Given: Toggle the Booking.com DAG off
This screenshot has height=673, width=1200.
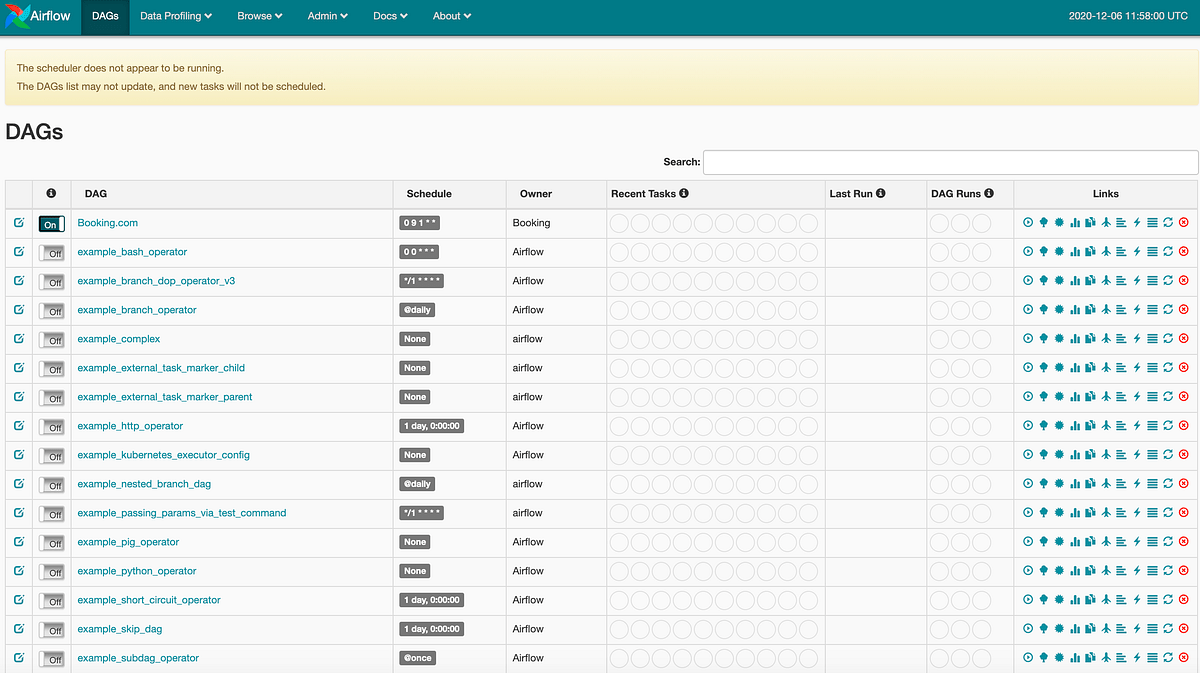Looking at the screenshot, I should (x=51, y=223).
